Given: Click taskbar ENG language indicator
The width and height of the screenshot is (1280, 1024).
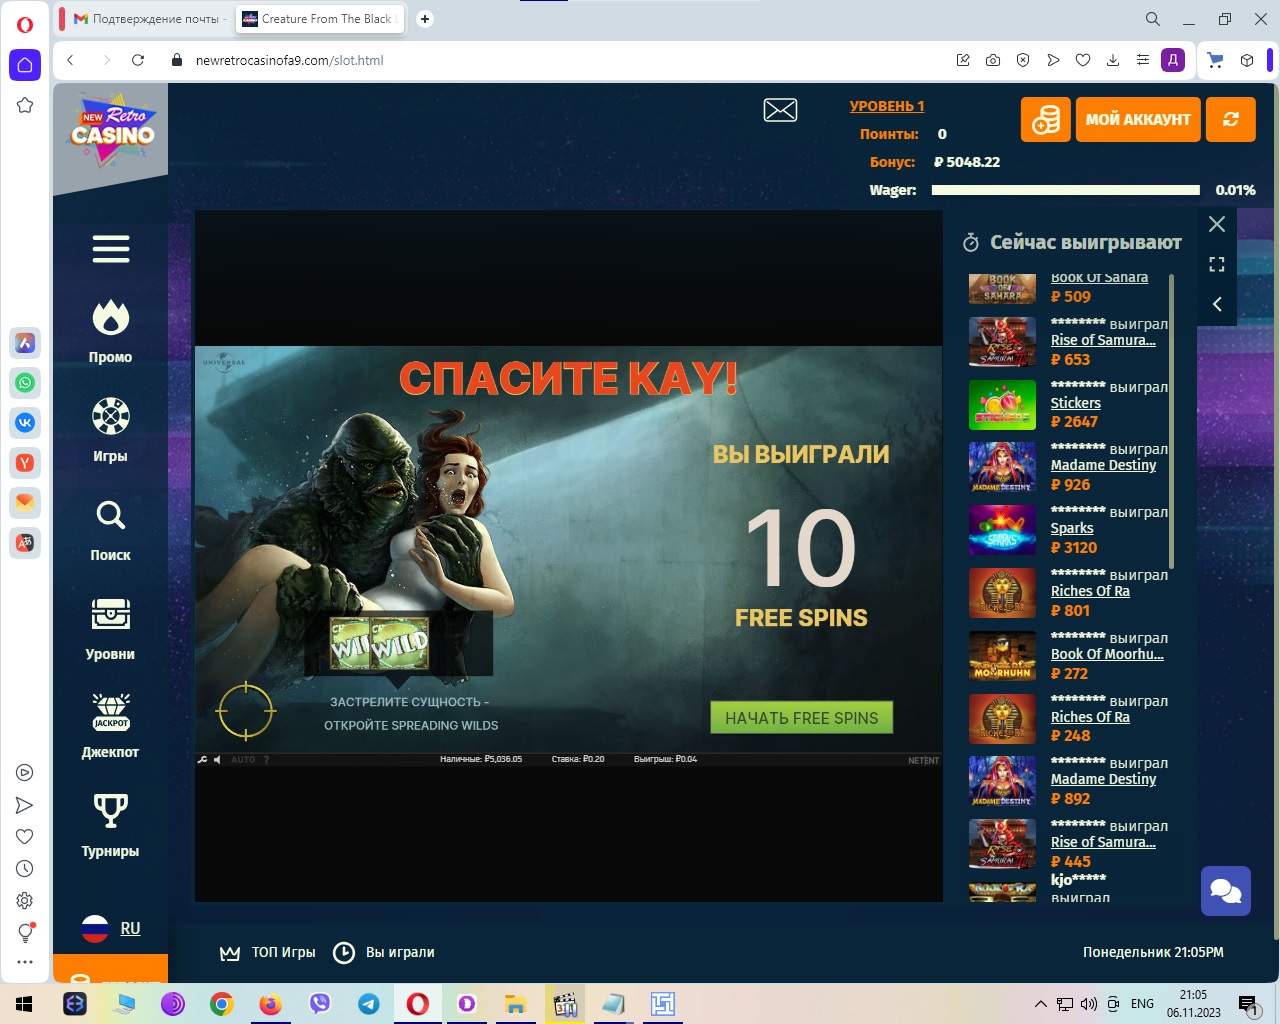Looking at the screenshot, I should click(1142, 1004).
